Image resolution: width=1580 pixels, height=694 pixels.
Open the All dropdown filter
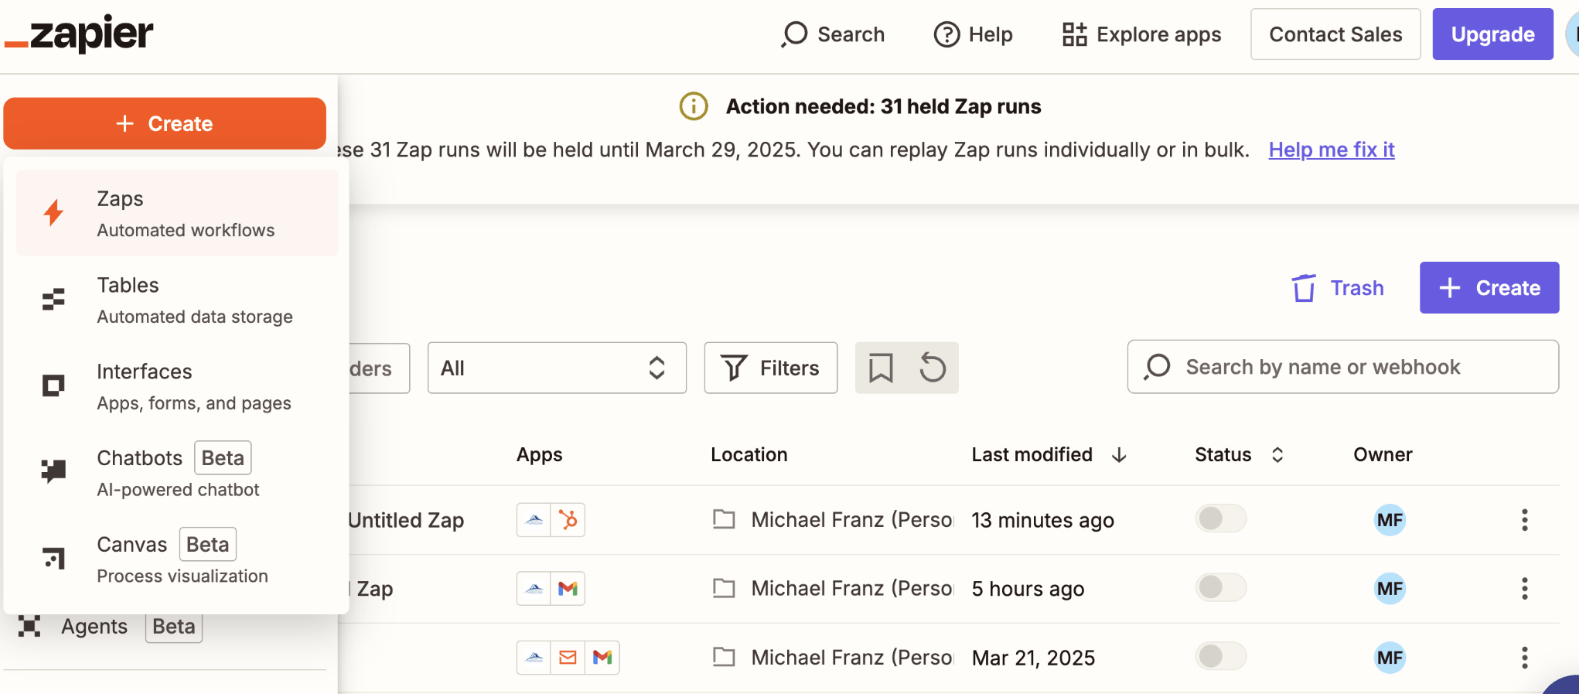point(557,368)
